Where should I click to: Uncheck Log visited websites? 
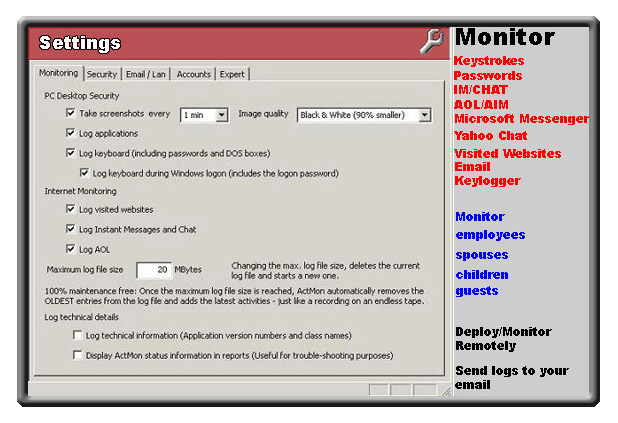pos(71,209)
